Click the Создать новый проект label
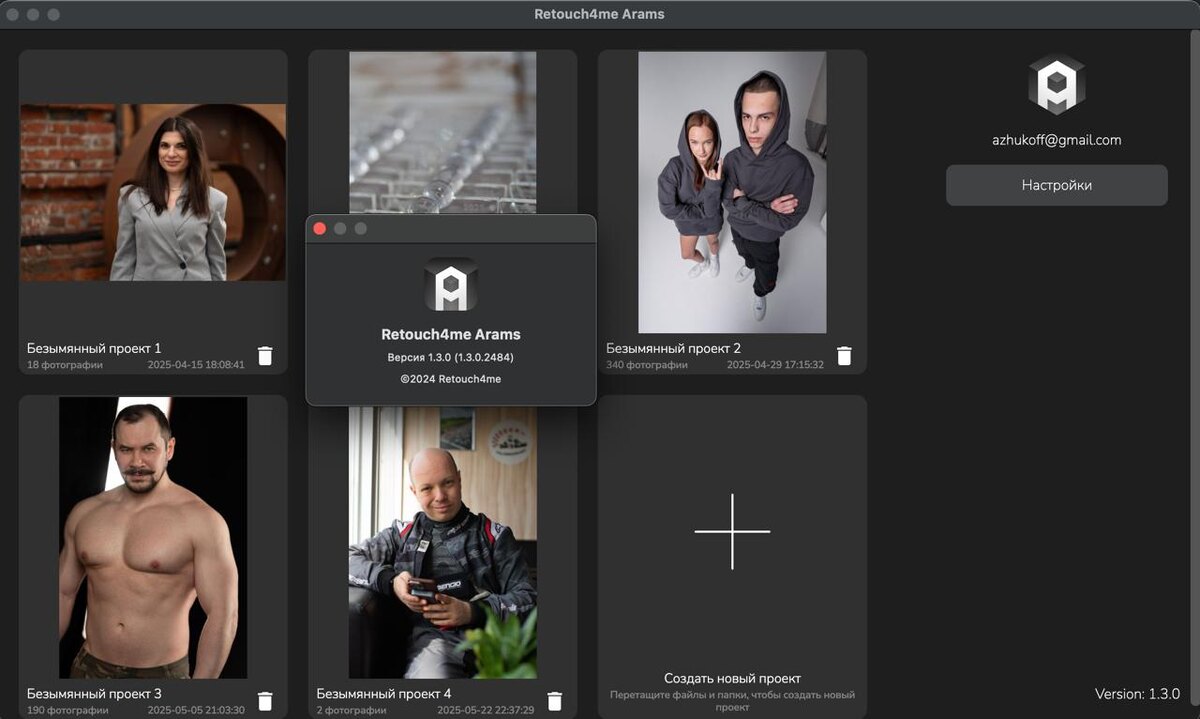The height and width of the screenshot is (719, 1200). (x=732, y=678)
